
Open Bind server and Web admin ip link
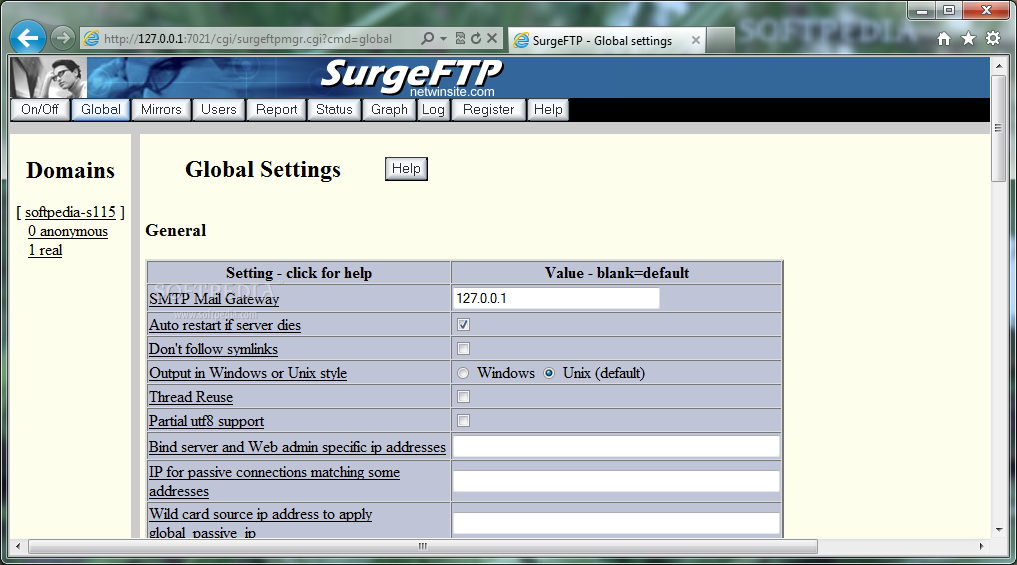pyautogui.click(x=297, y=447)
